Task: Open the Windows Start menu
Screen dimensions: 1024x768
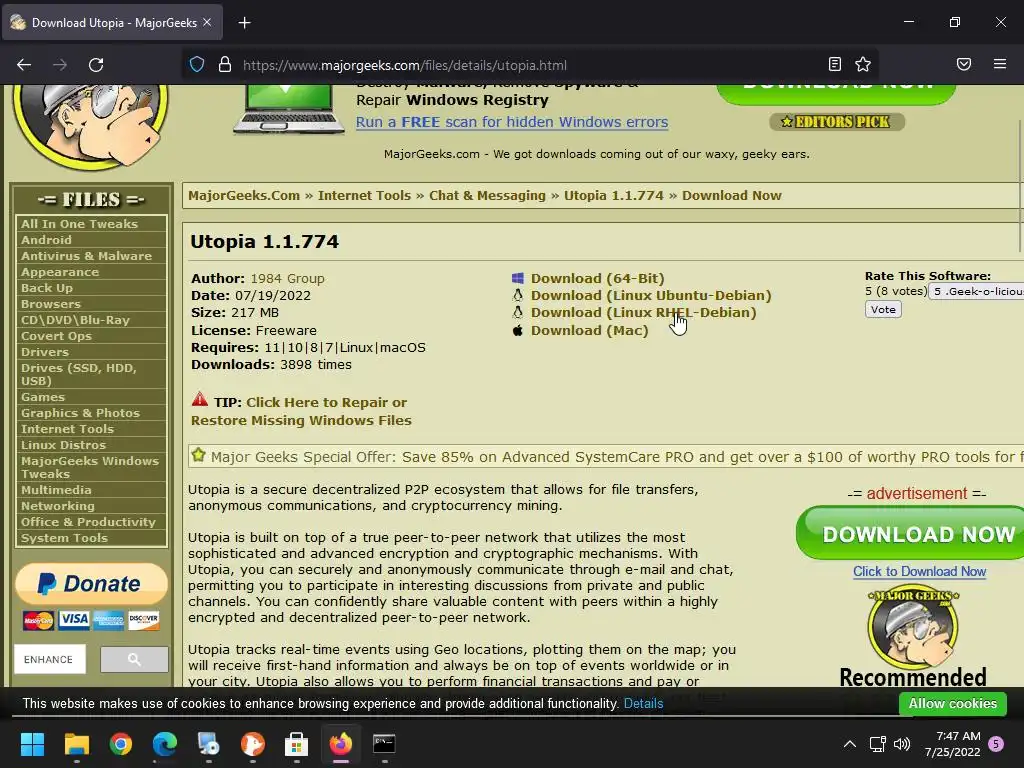Action: [32, 744]
